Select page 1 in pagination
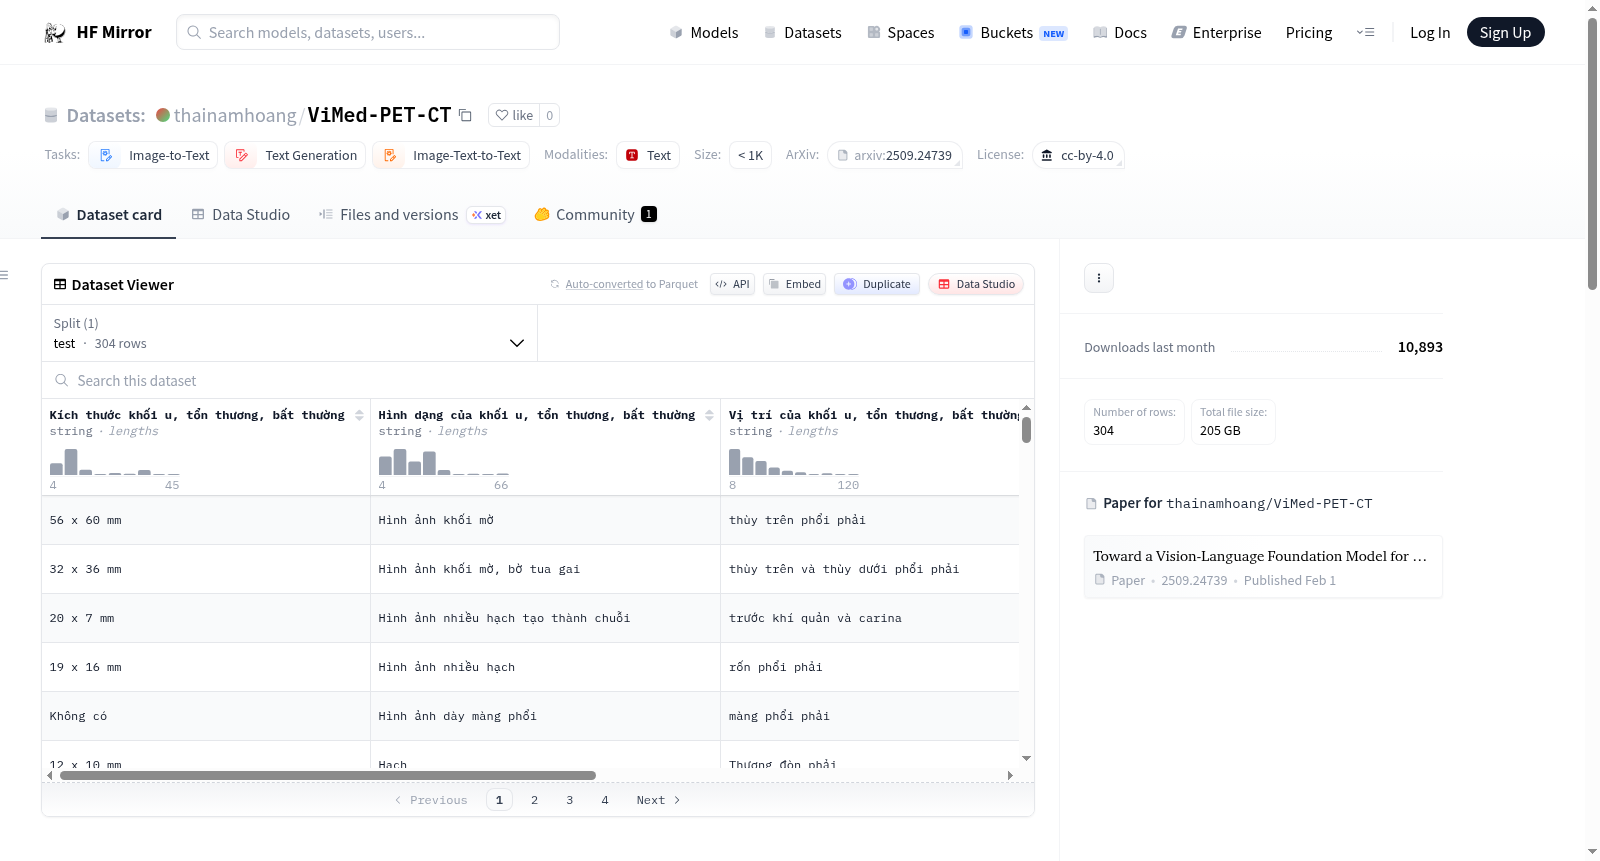 (500, 800)
